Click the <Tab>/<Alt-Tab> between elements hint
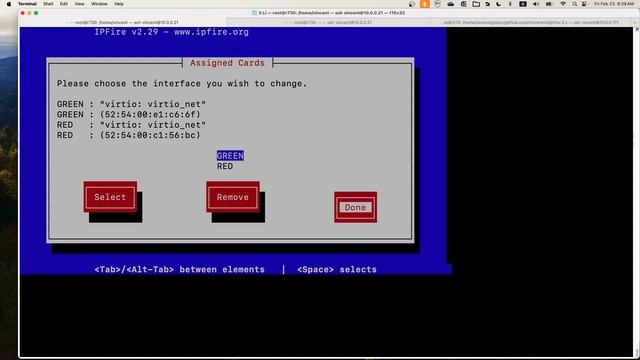Viewport: 640px width, 360px height. coord(179,269)
